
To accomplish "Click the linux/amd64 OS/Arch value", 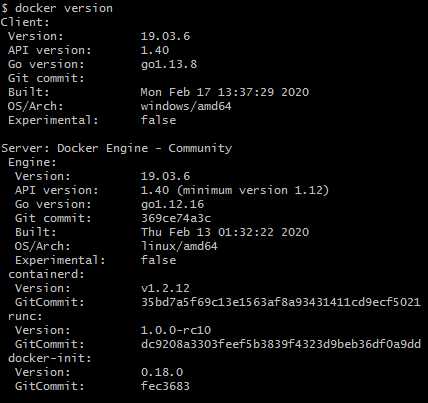I will [179, 246].
